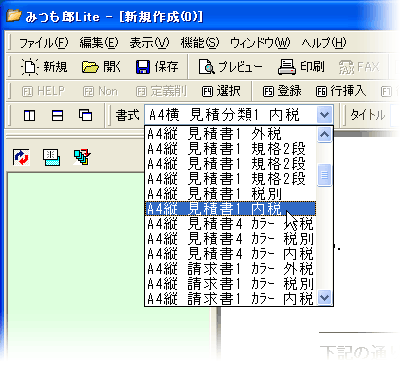The width and height of the screenshot is (400, 371).
Task: Click the F5 登録 register button
Action: 282,91
